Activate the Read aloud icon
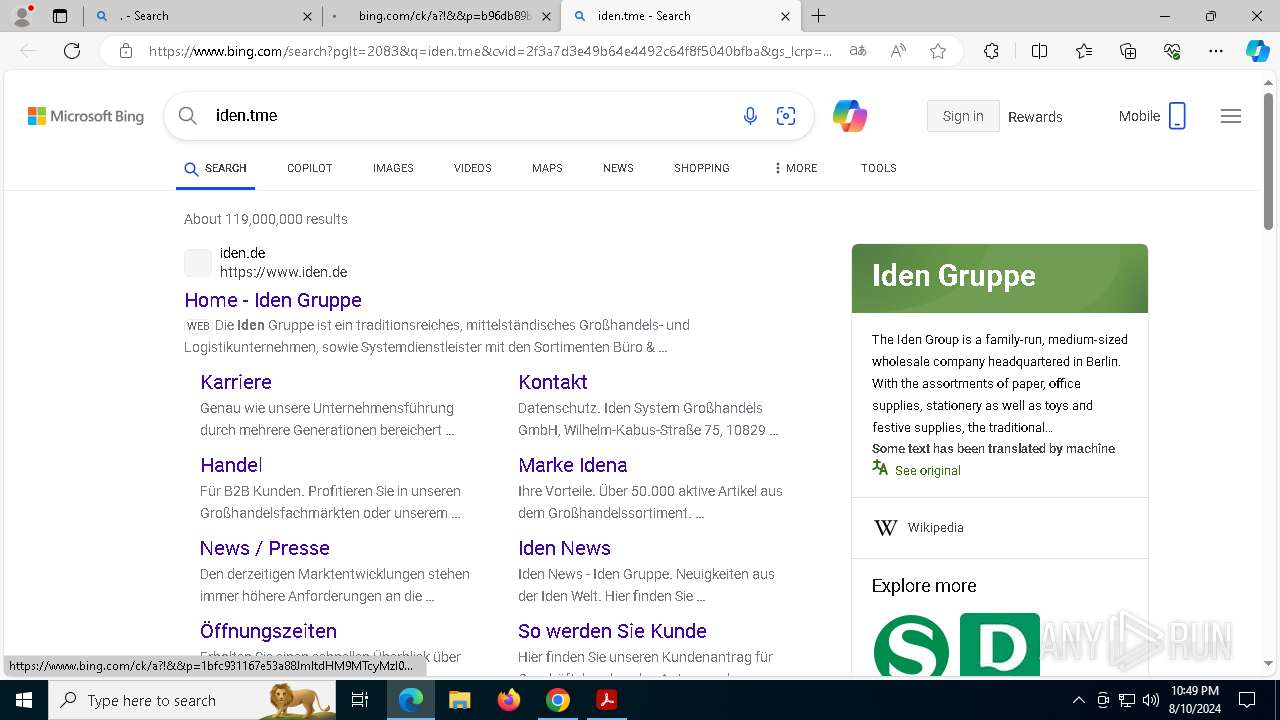 point(898,51)
